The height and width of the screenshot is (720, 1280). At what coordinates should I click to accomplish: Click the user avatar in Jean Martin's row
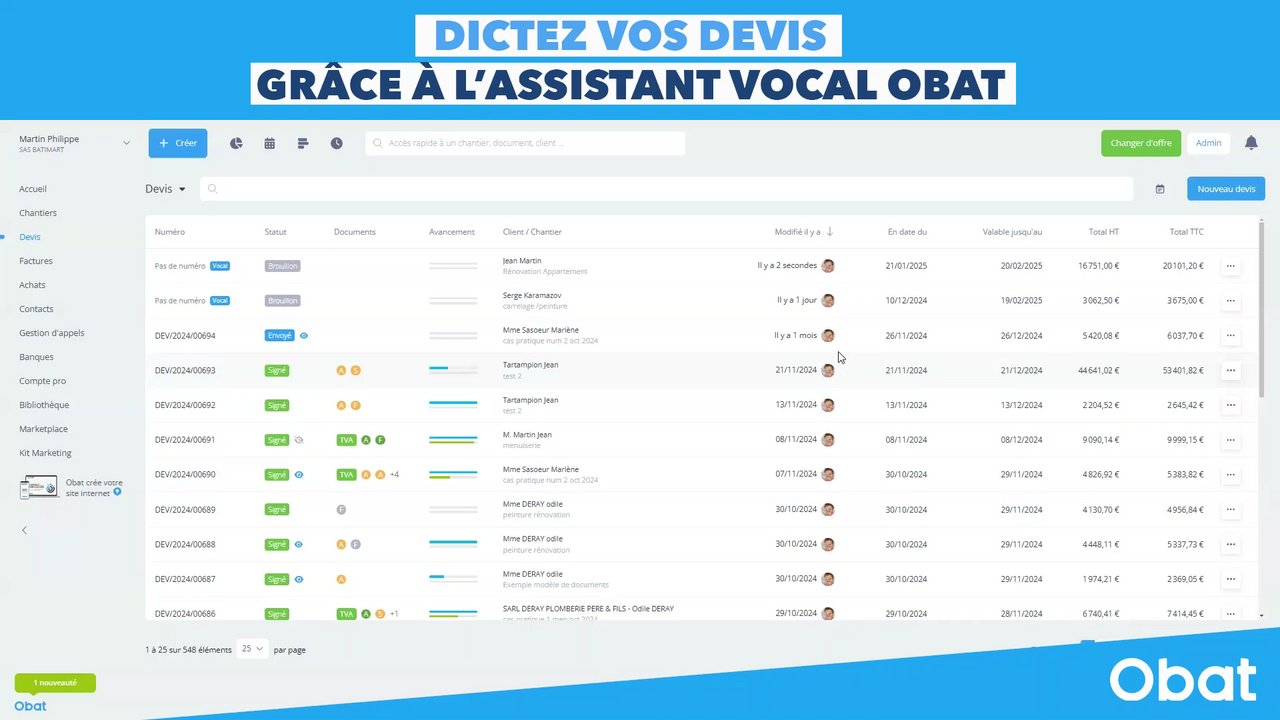pos(828,266)
